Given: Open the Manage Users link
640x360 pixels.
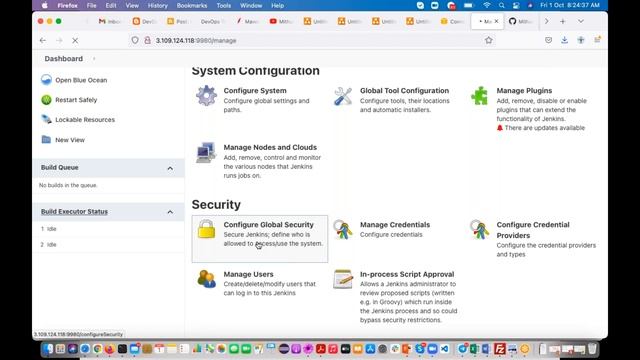Looking at the screenshot, I should (x=248, y=274).
